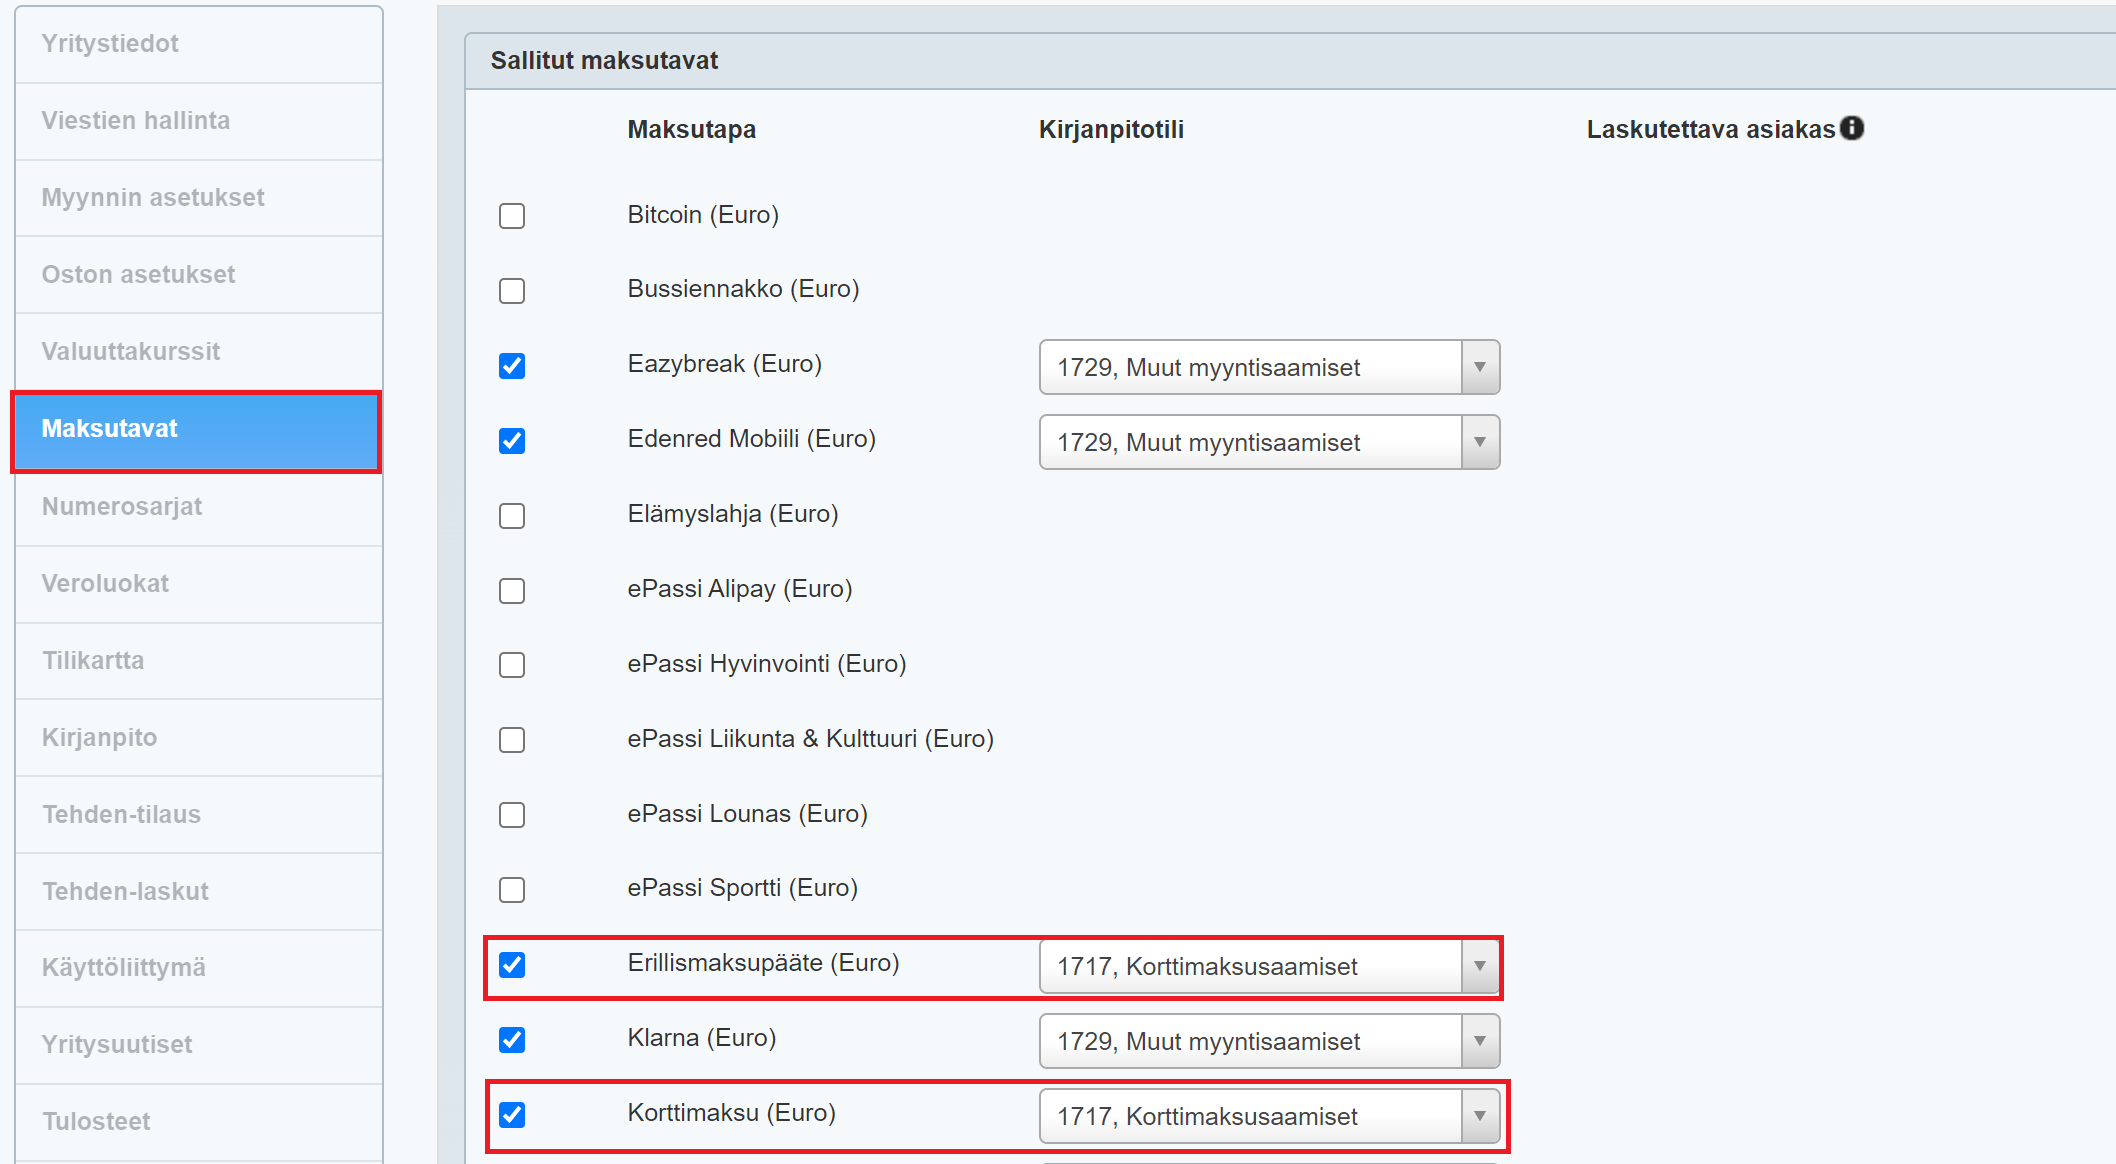
Task: Open the Eazybreak accounting account dropdown
Action: 1268,367
